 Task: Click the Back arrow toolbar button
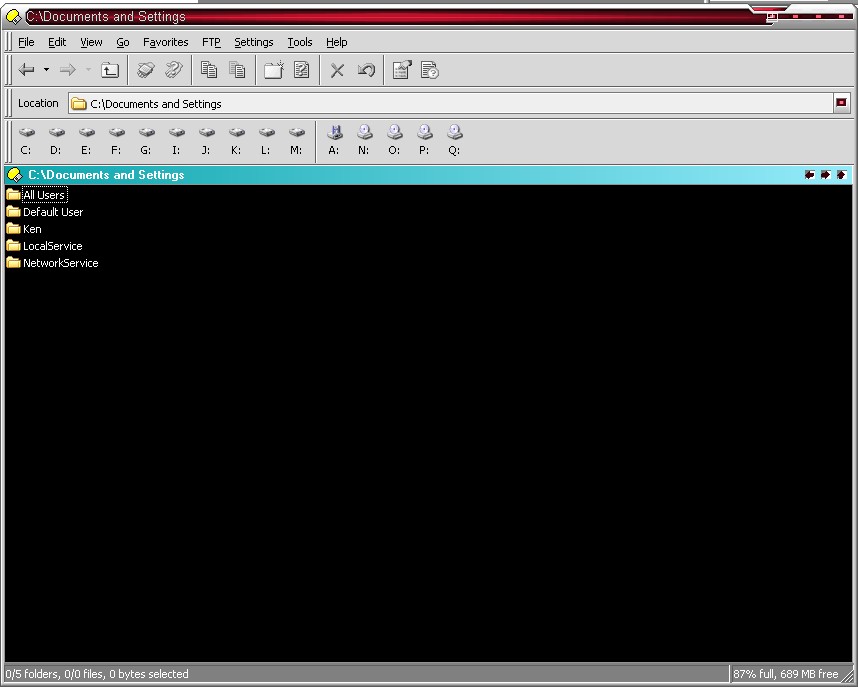(x=26, y=70)
